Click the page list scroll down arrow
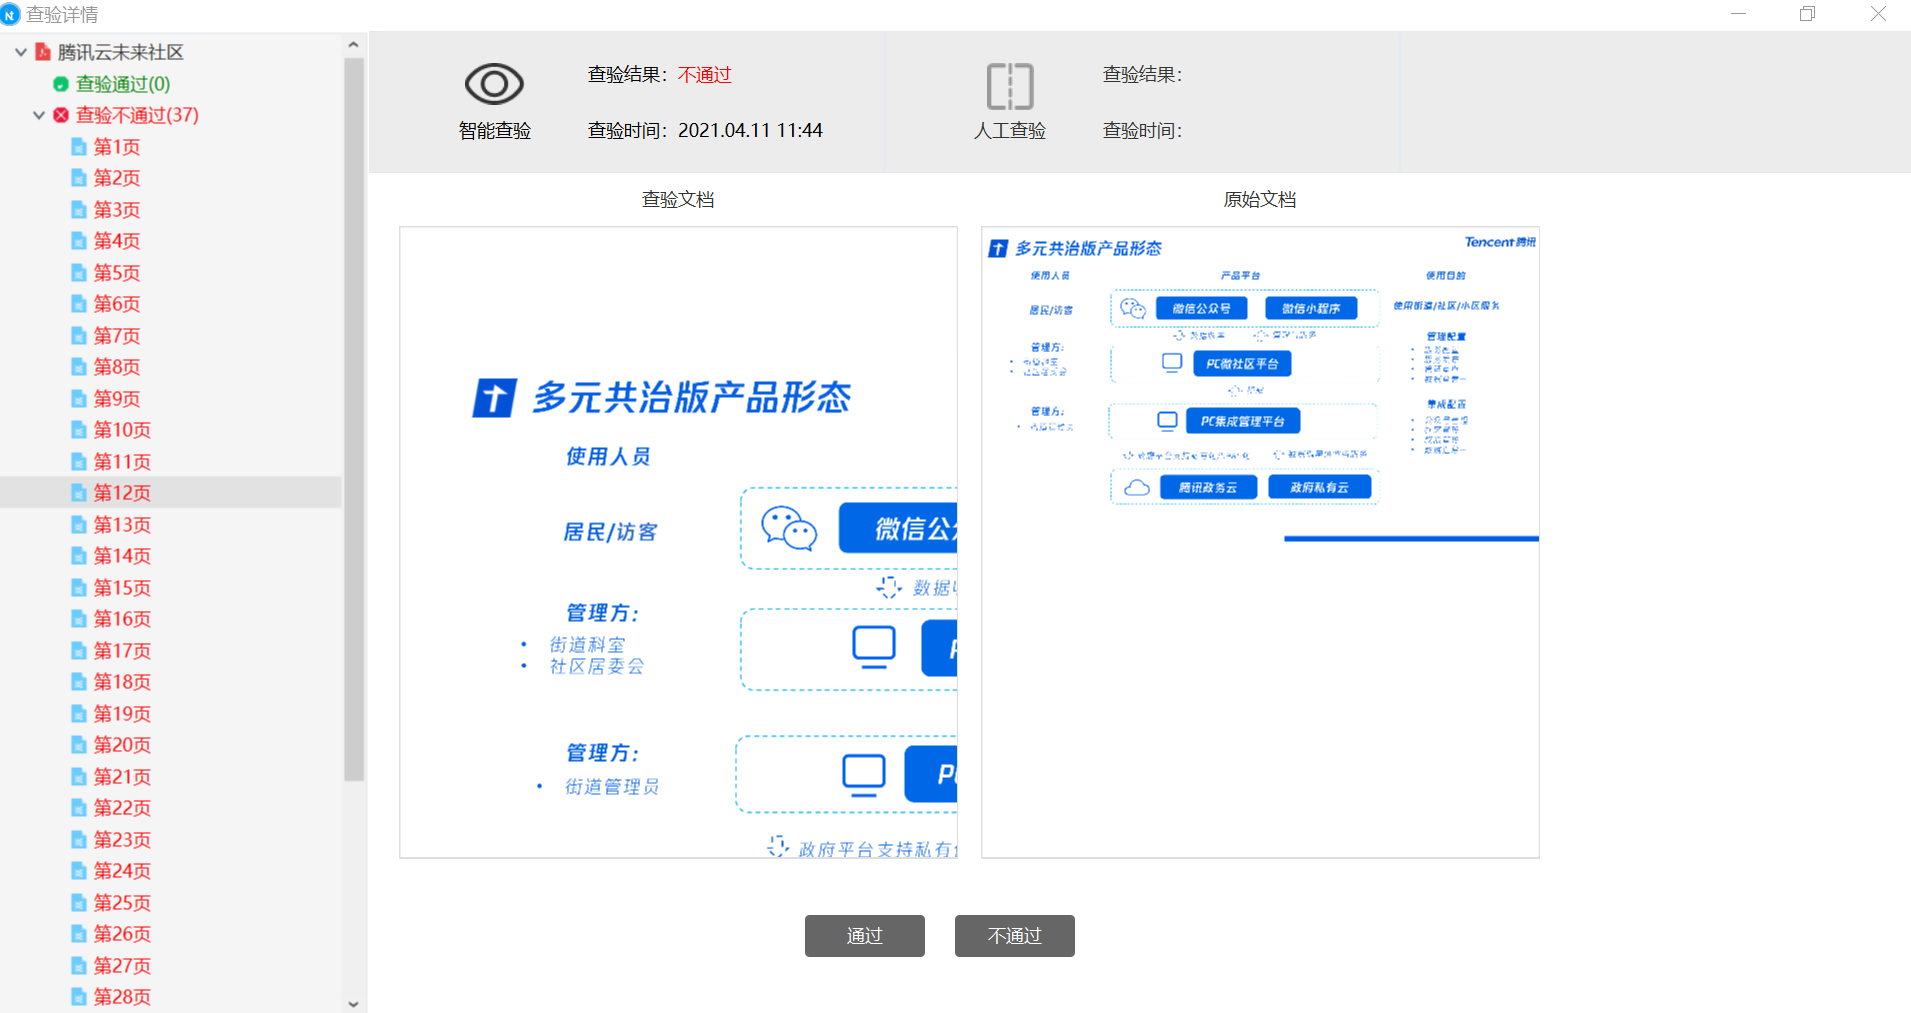 (353, 1003)
